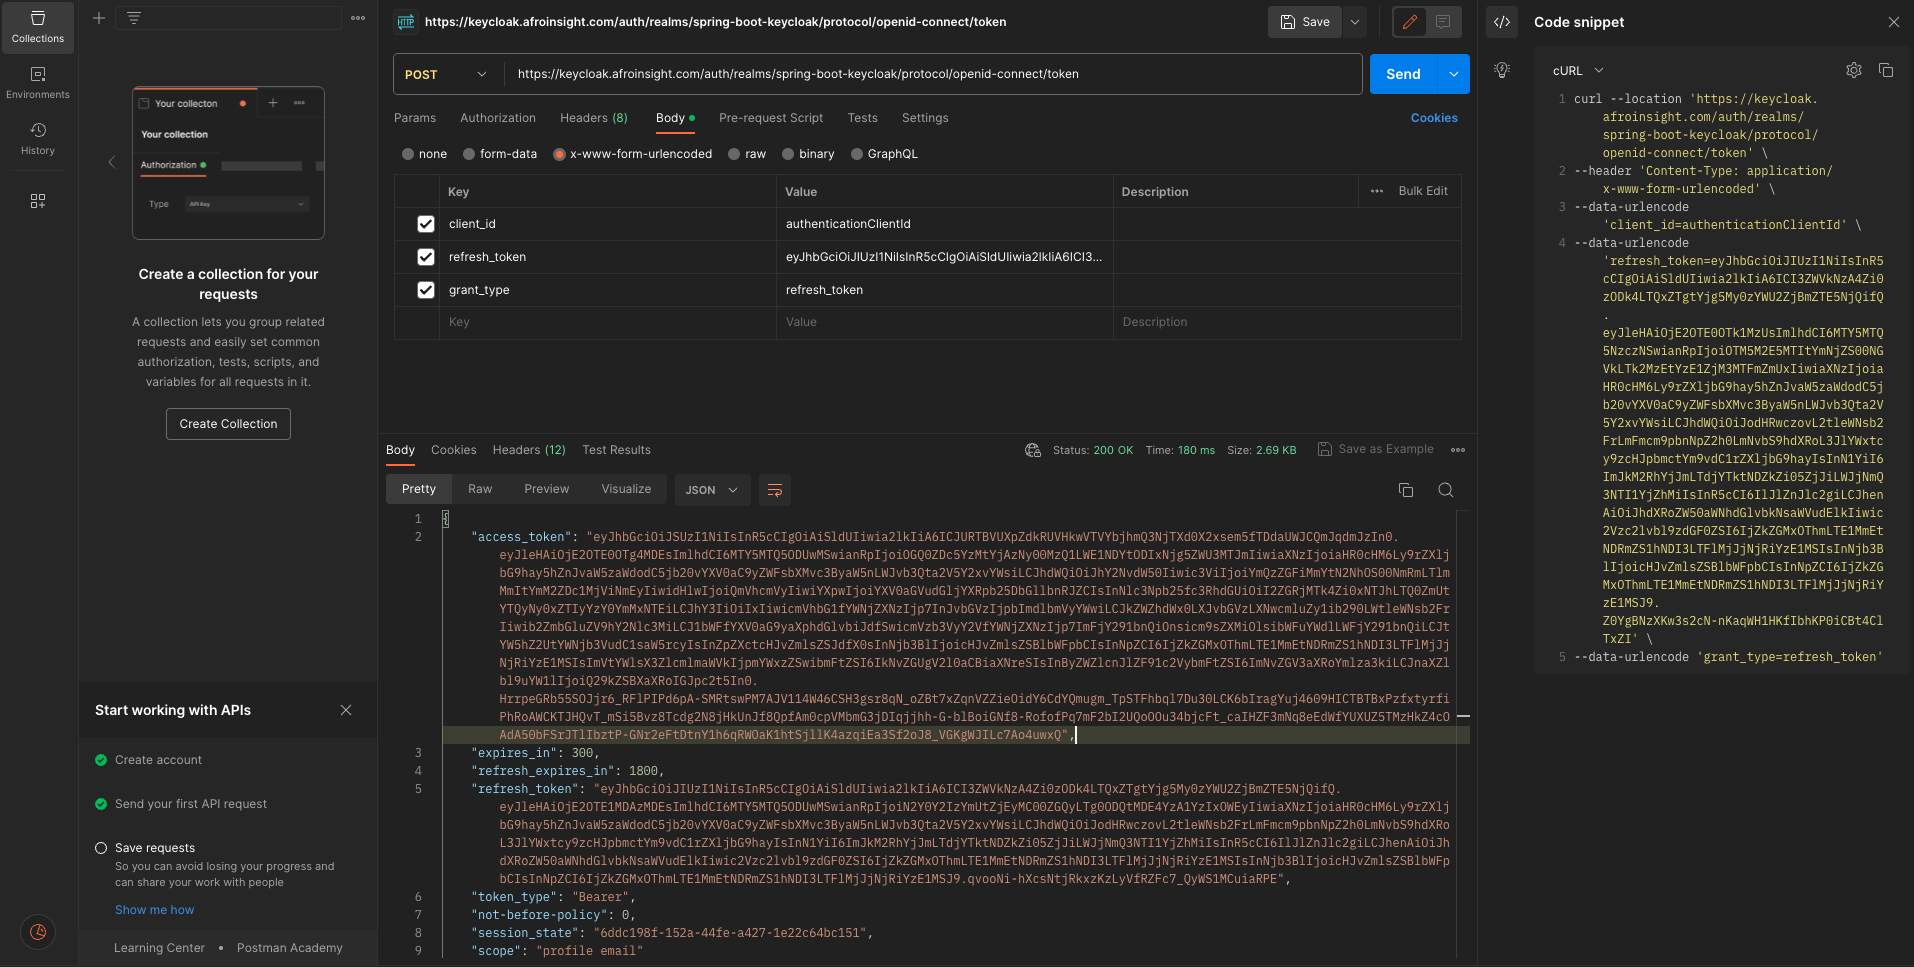
Task: Open the JSON response format dropdown
Action: pos(712,490)
